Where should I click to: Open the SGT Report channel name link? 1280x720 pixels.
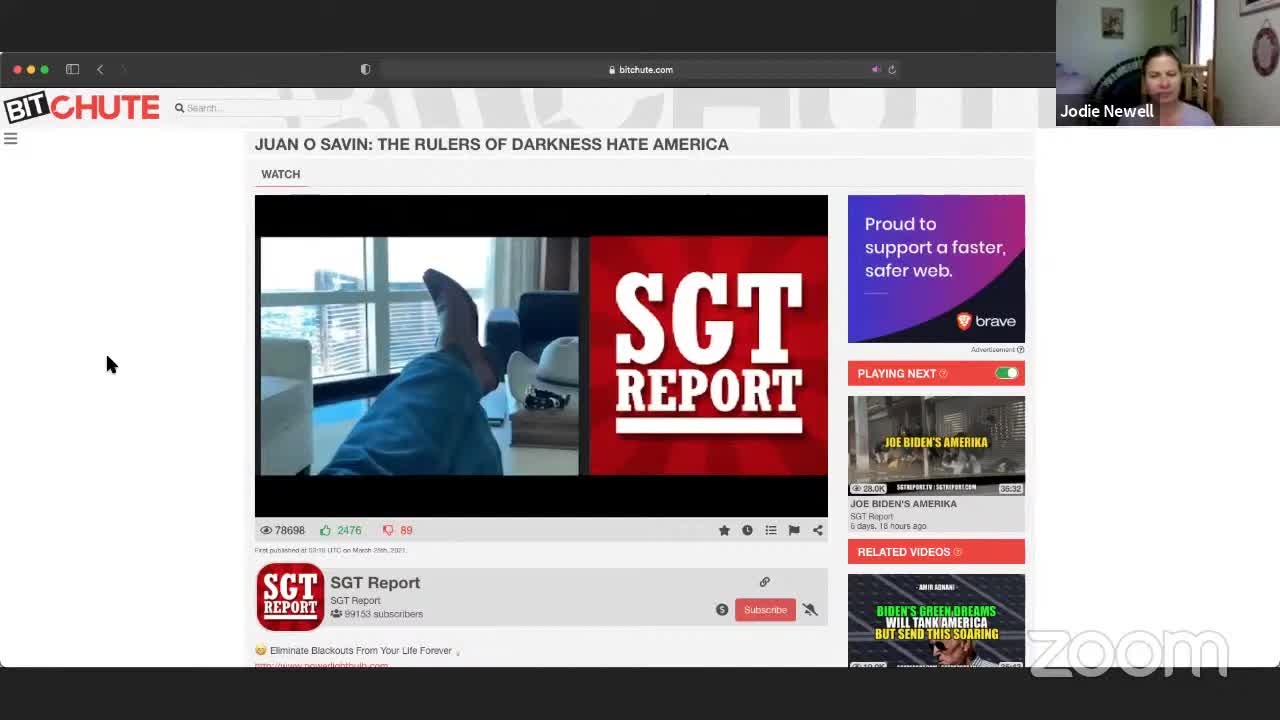[x=375, y=583]
